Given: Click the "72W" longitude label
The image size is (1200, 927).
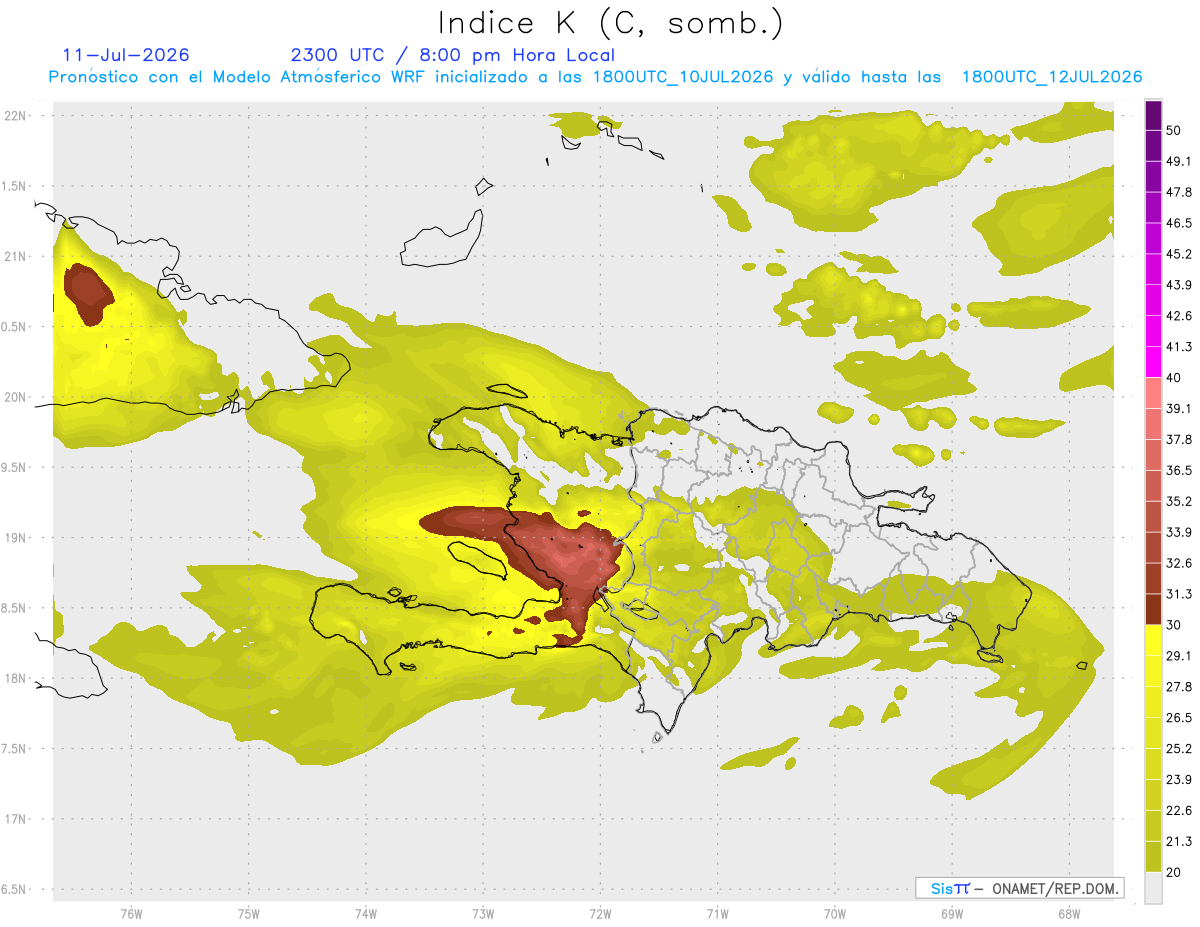Looking at the screenshot, I should [x=600, y=913].
